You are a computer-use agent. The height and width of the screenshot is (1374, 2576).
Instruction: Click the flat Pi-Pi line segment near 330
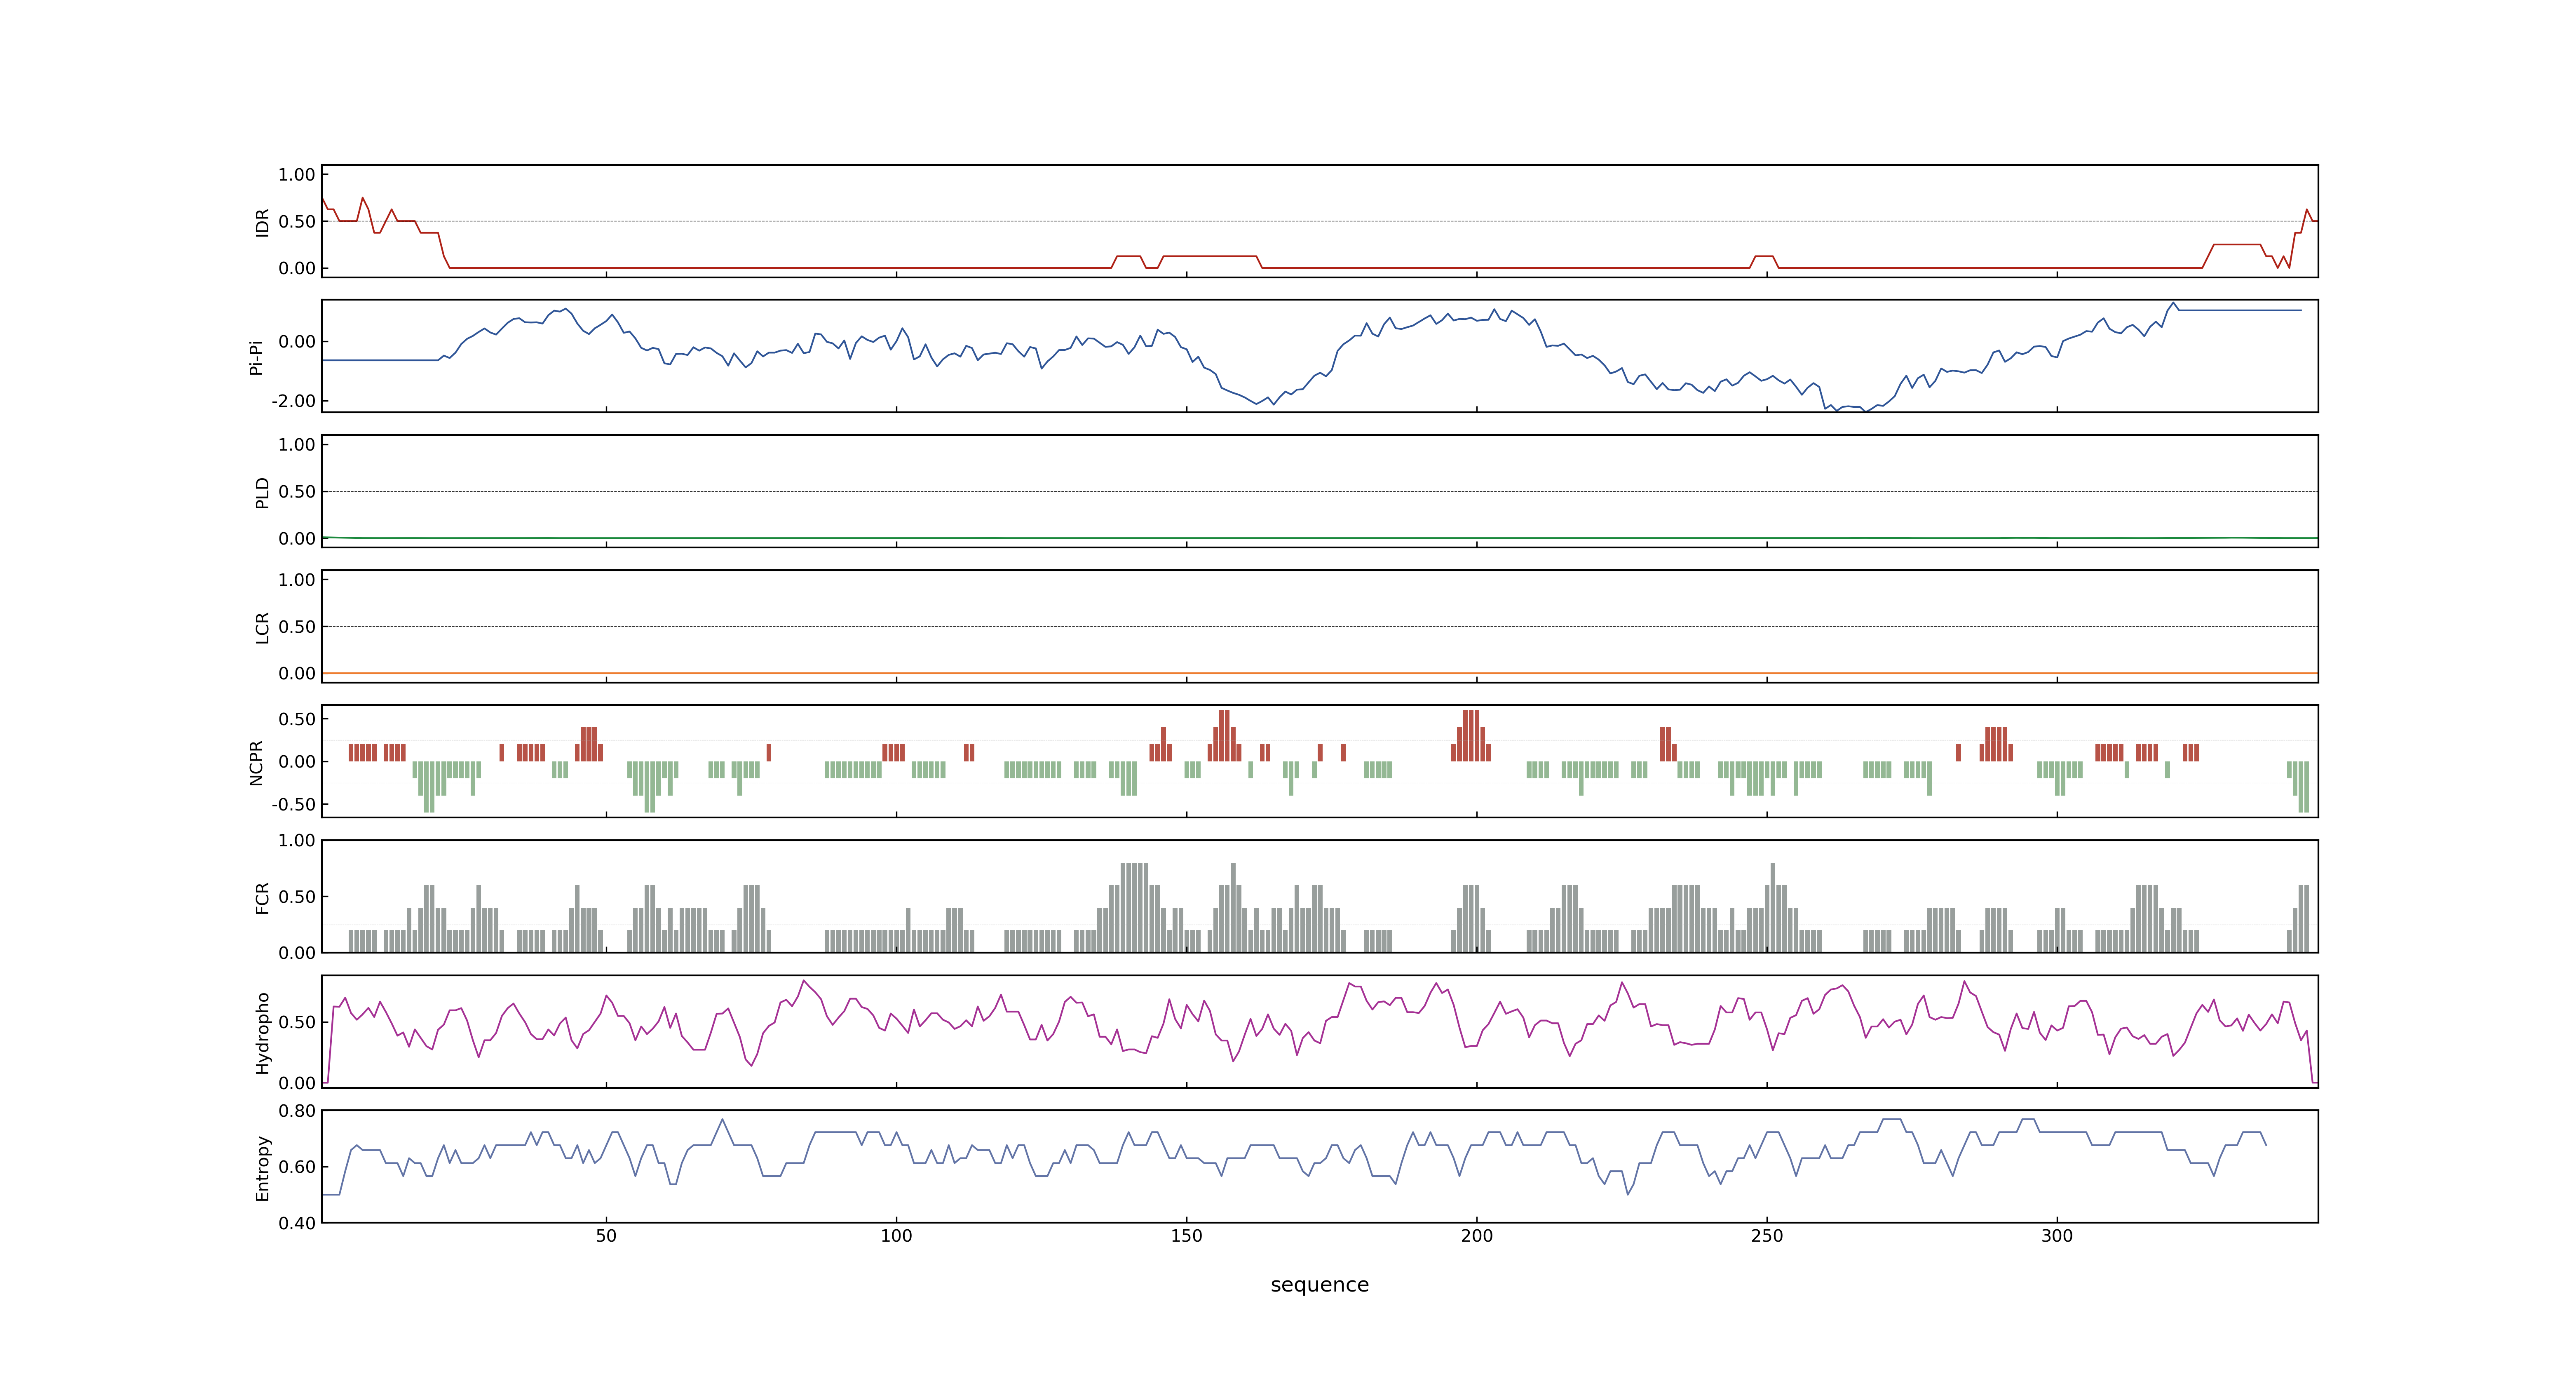pyautogui.click(x=2240, y=310)
